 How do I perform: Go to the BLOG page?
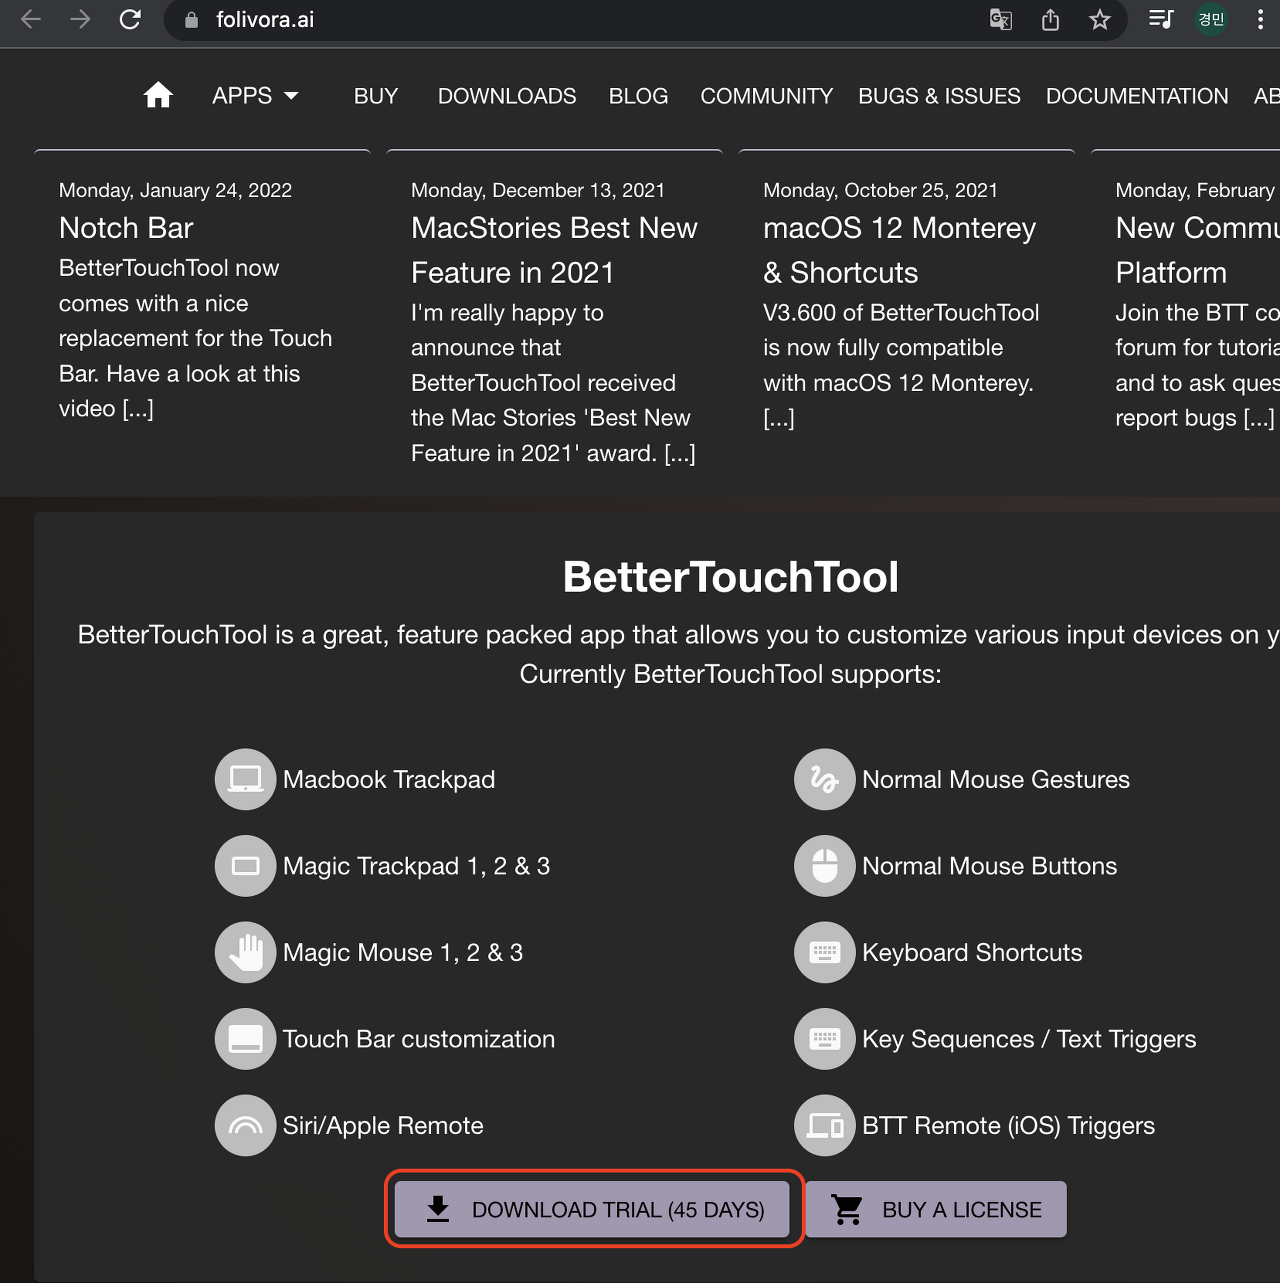coord(638,96)
